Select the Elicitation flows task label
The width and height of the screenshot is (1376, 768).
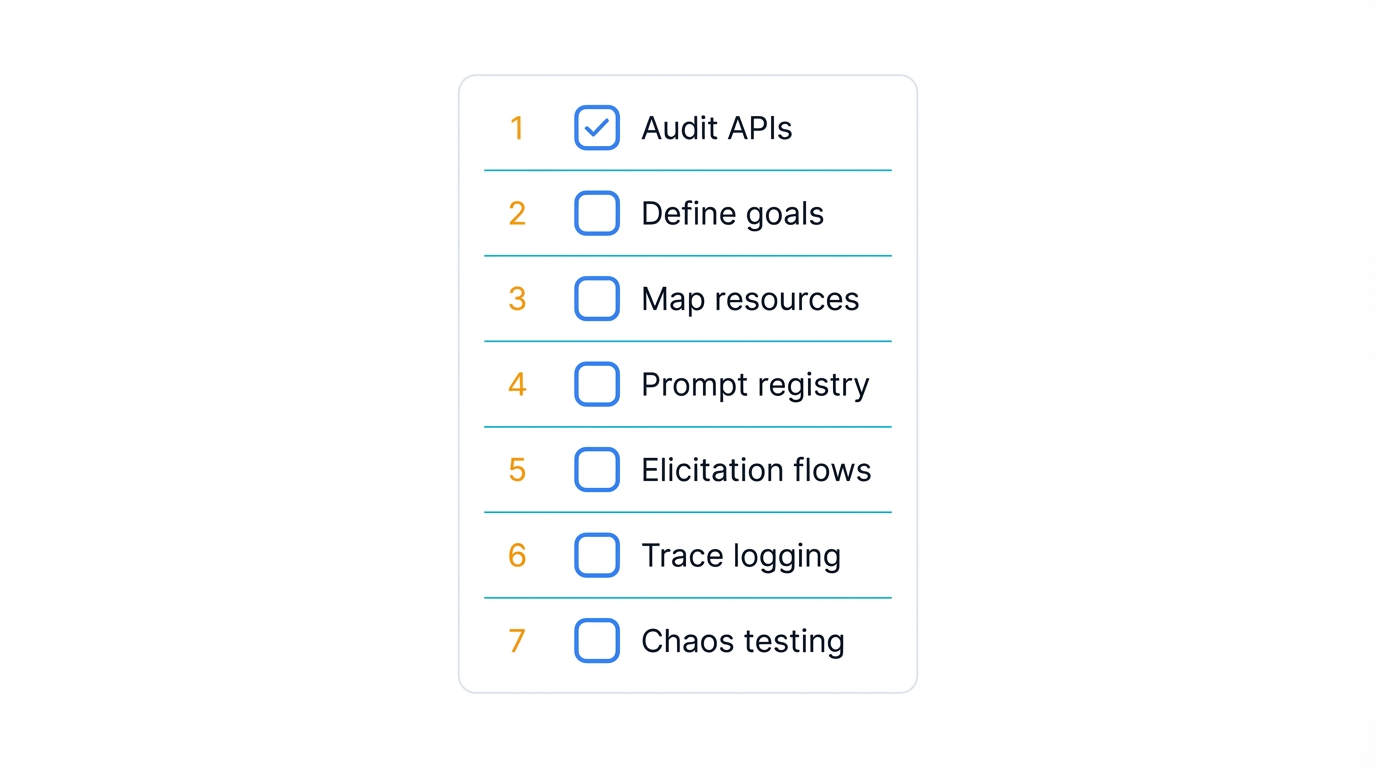point(756,470)
